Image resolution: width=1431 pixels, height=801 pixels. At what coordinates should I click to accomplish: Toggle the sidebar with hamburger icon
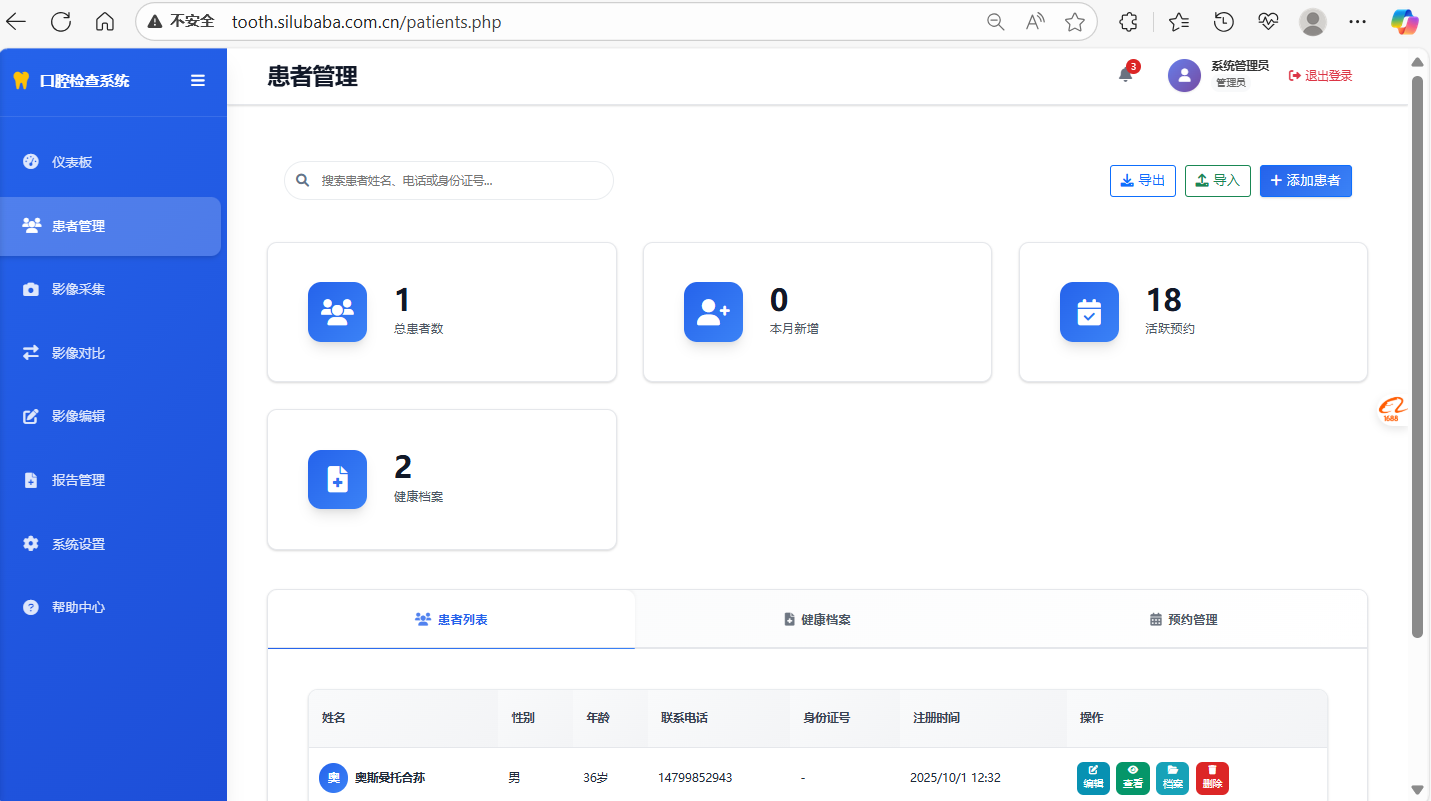pos(197,80)
